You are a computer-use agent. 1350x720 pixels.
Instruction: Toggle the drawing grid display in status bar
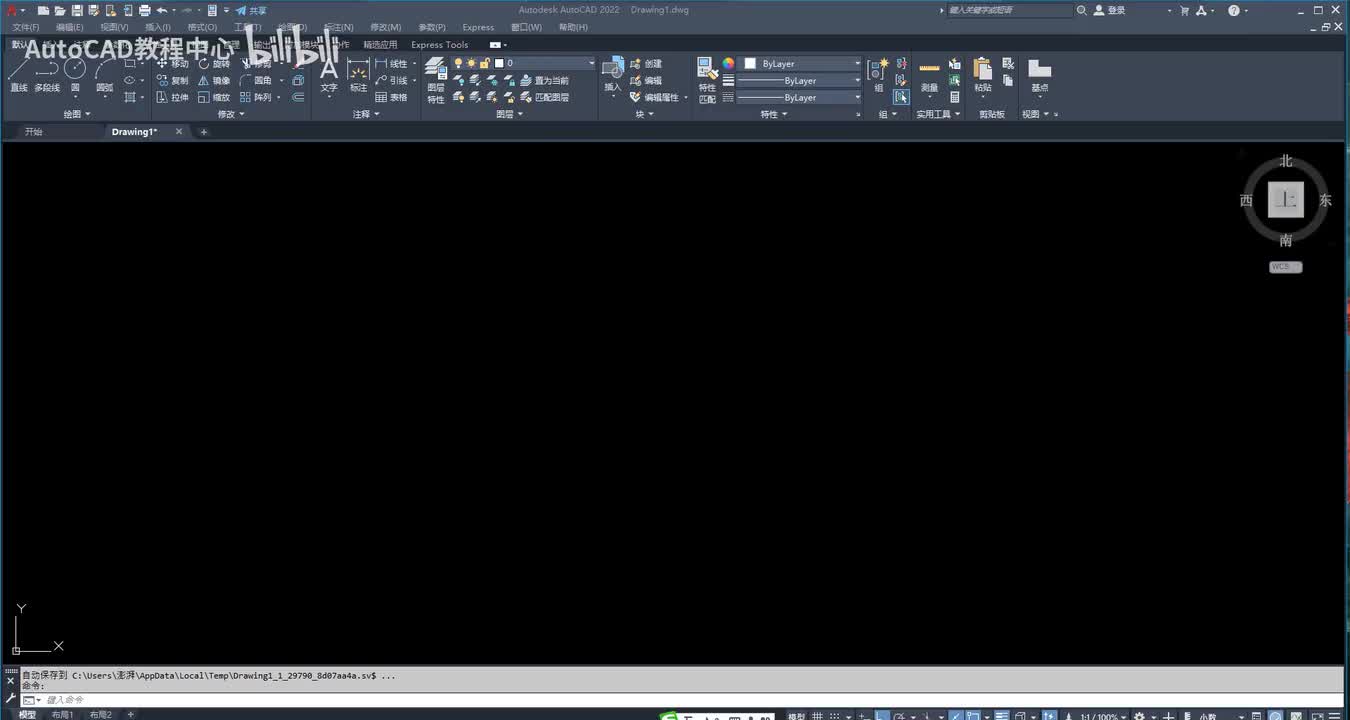coord(818,716)
